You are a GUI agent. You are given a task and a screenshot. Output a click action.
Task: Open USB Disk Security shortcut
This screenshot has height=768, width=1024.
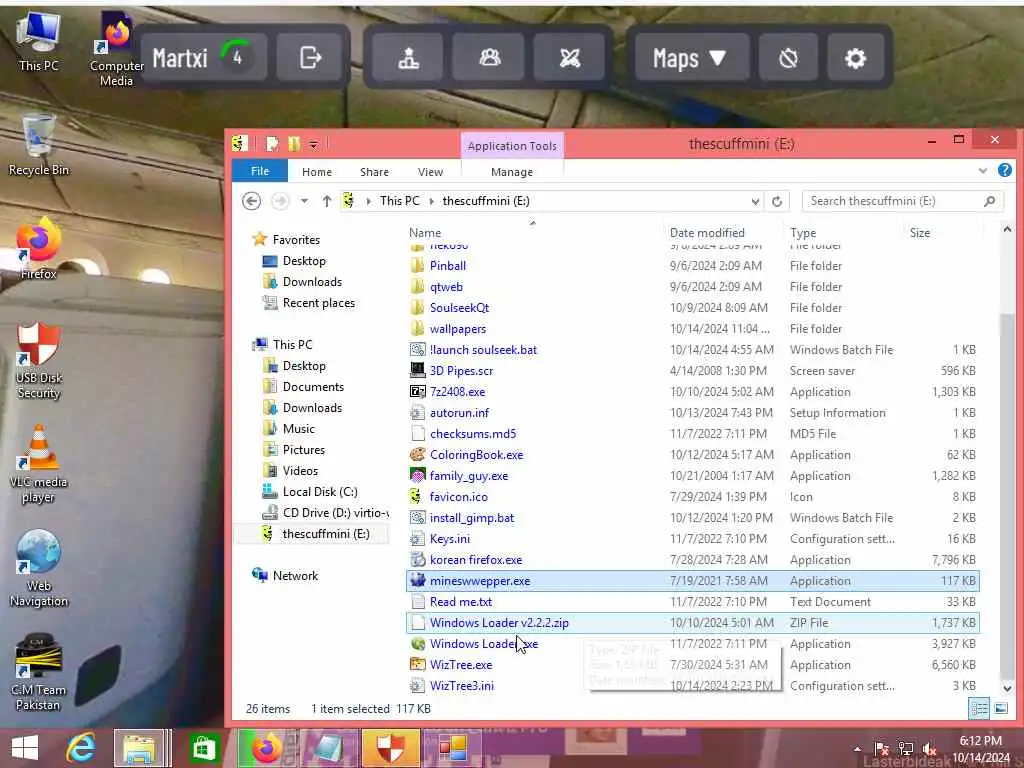coord(39,360)
